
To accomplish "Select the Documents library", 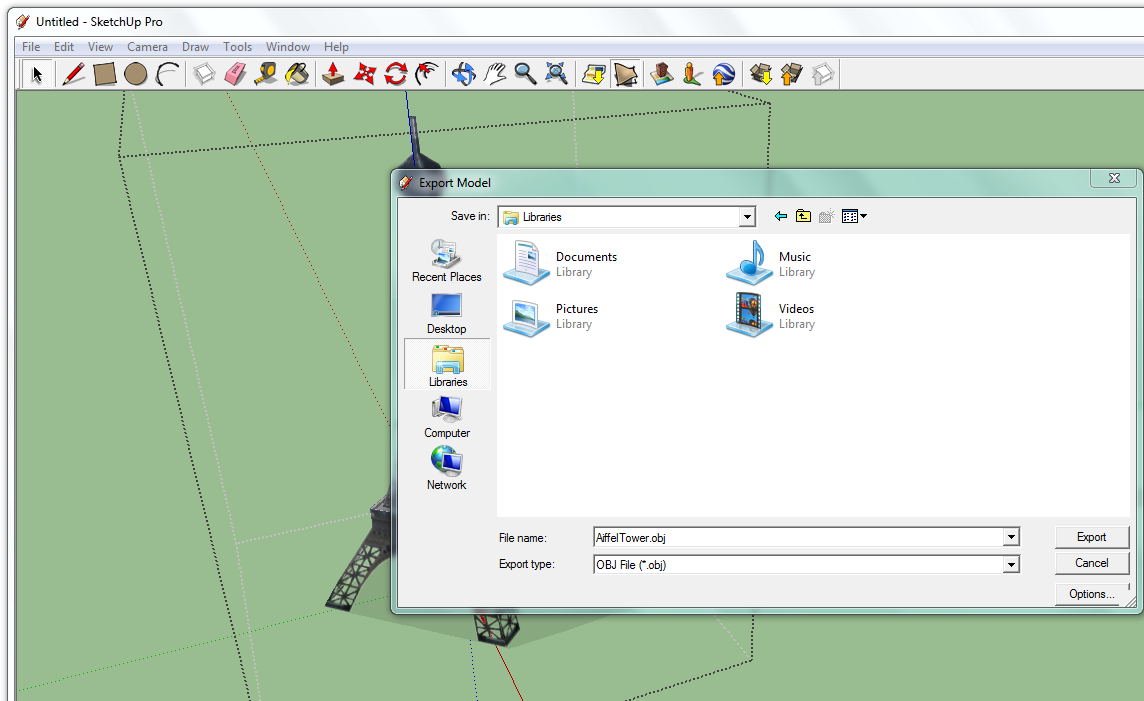I will (560, 263).
